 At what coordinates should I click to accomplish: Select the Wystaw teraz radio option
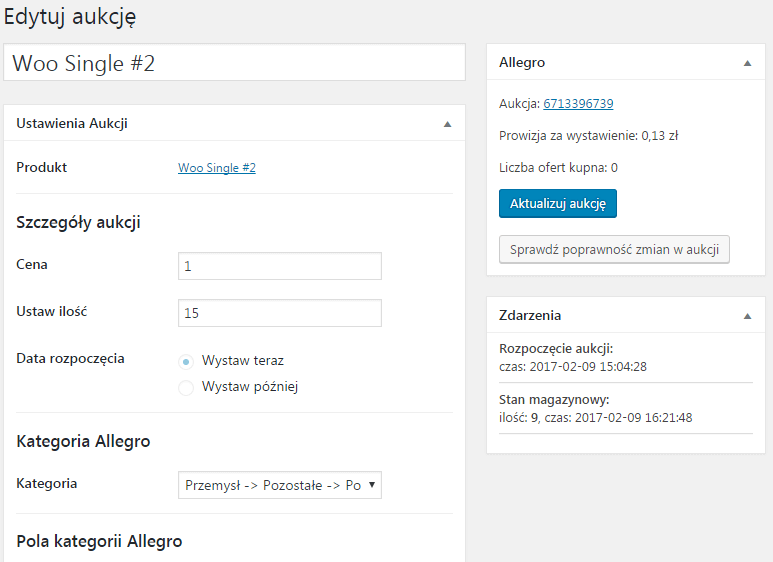coord(186,362)
